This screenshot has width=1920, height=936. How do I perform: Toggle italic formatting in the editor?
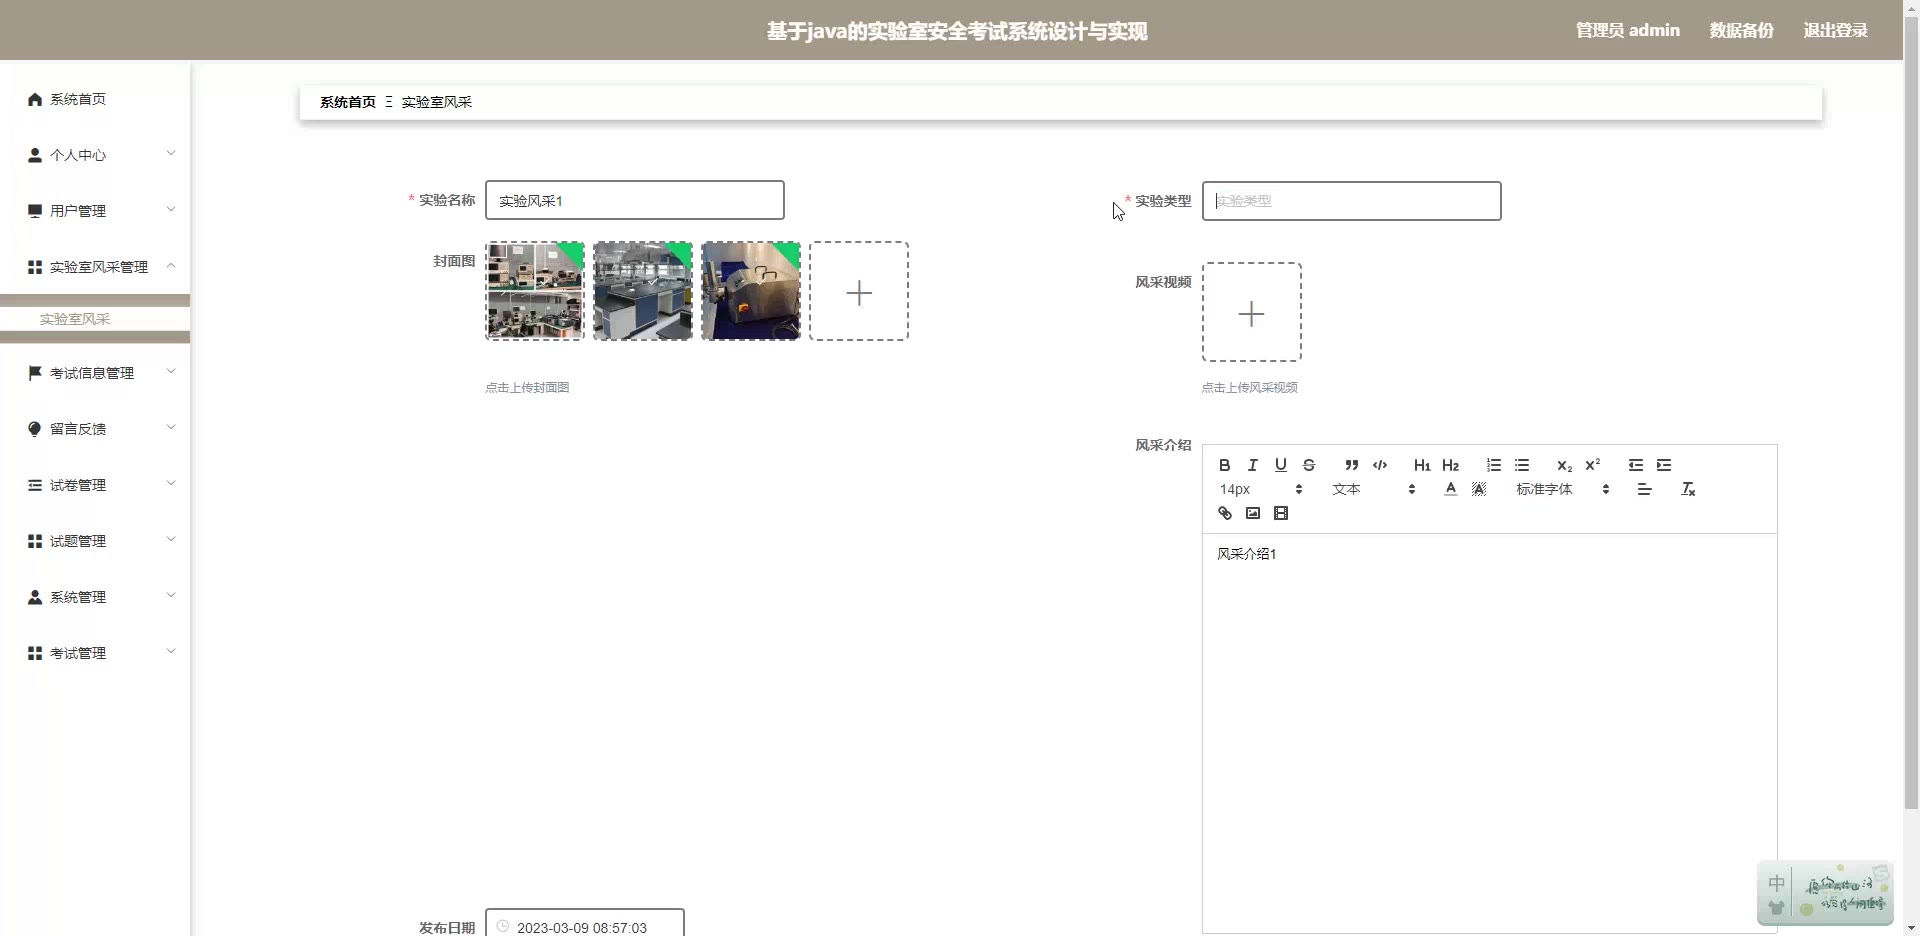(1252, 465)
